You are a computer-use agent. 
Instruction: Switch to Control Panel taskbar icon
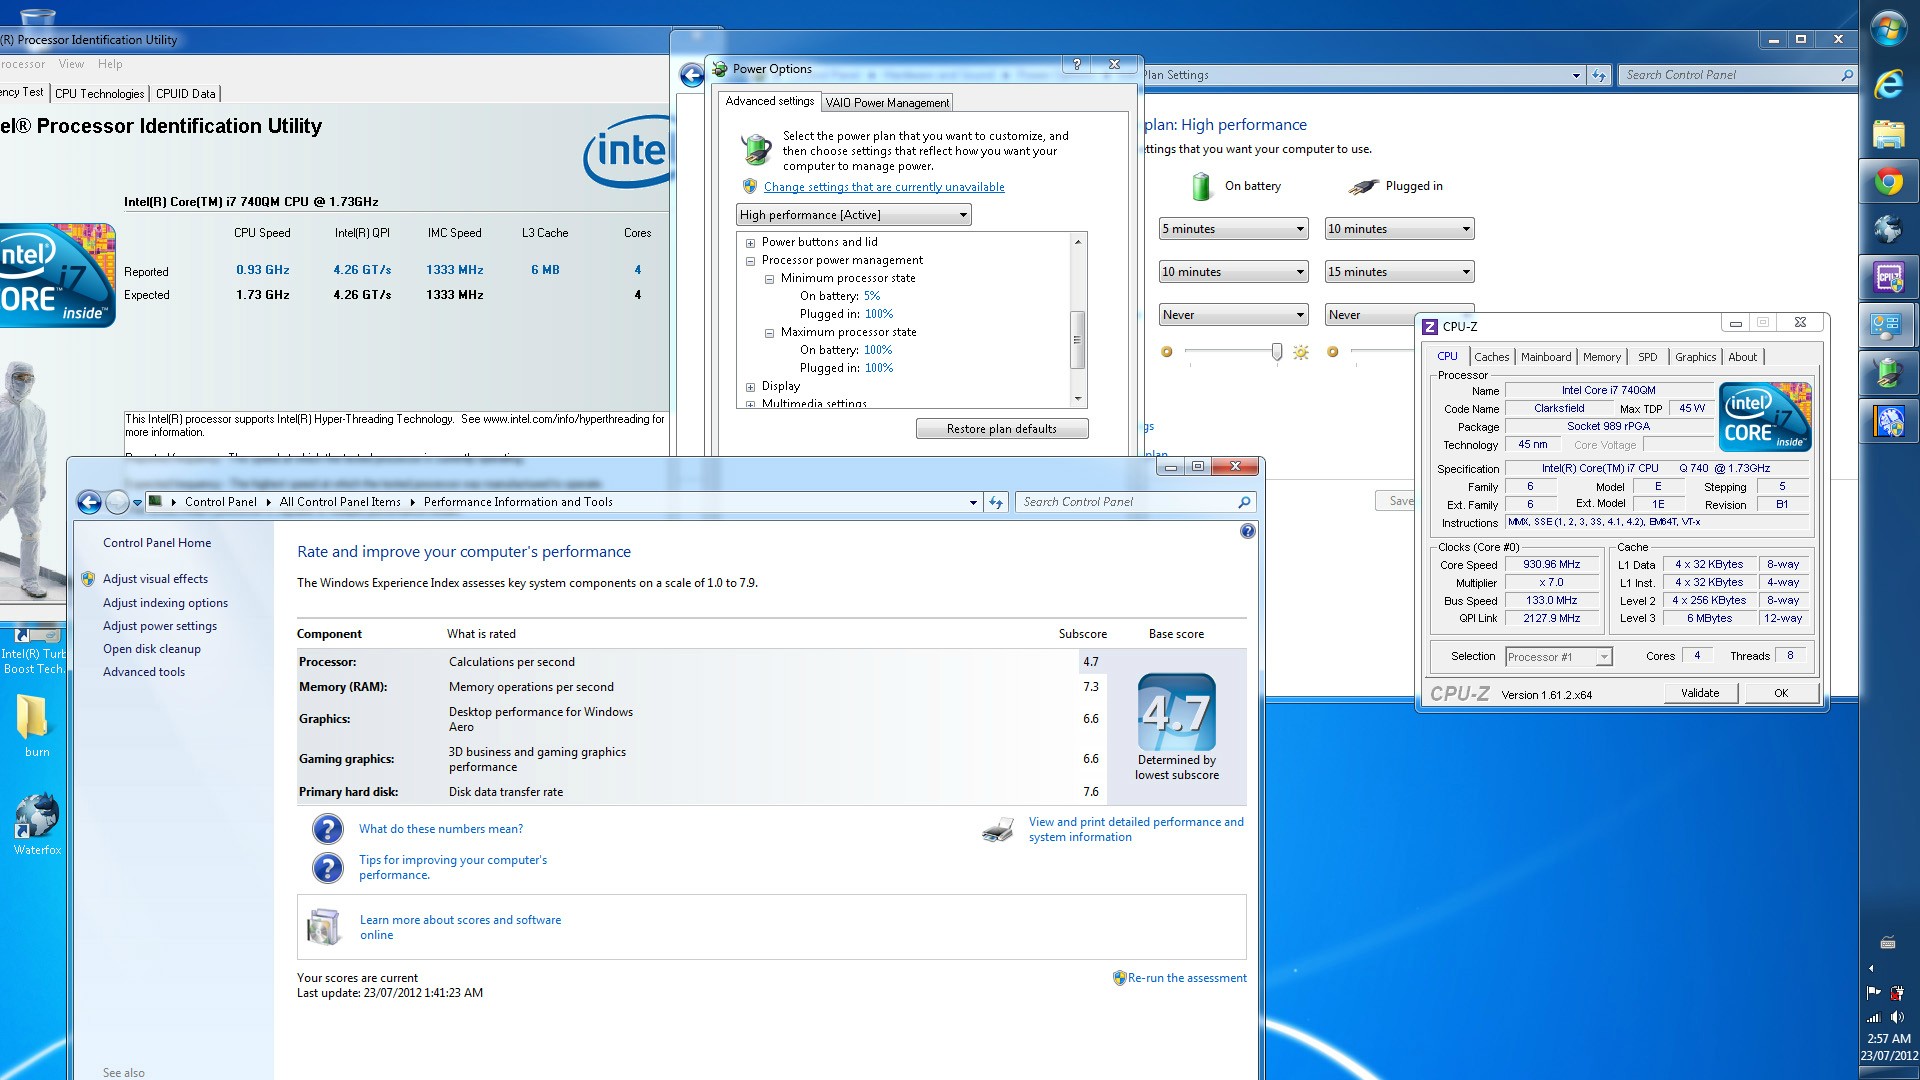(x=1889, y=325)
